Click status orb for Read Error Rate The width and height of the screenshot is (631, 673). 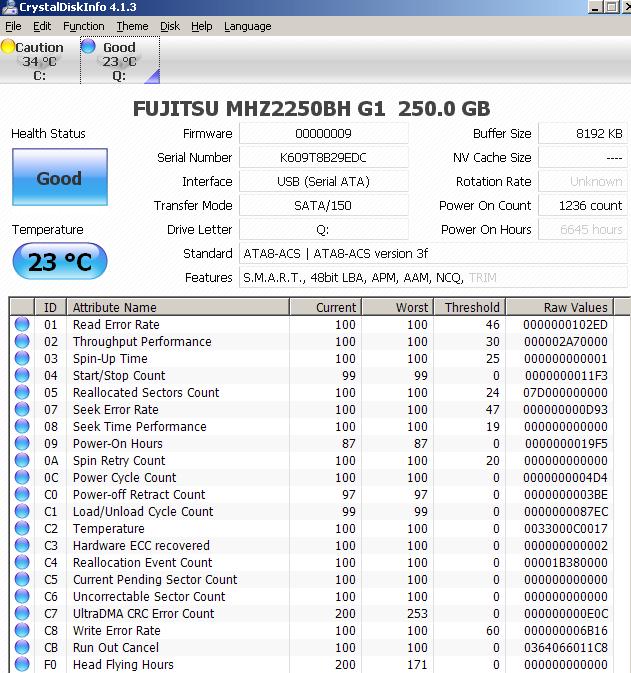22,324
